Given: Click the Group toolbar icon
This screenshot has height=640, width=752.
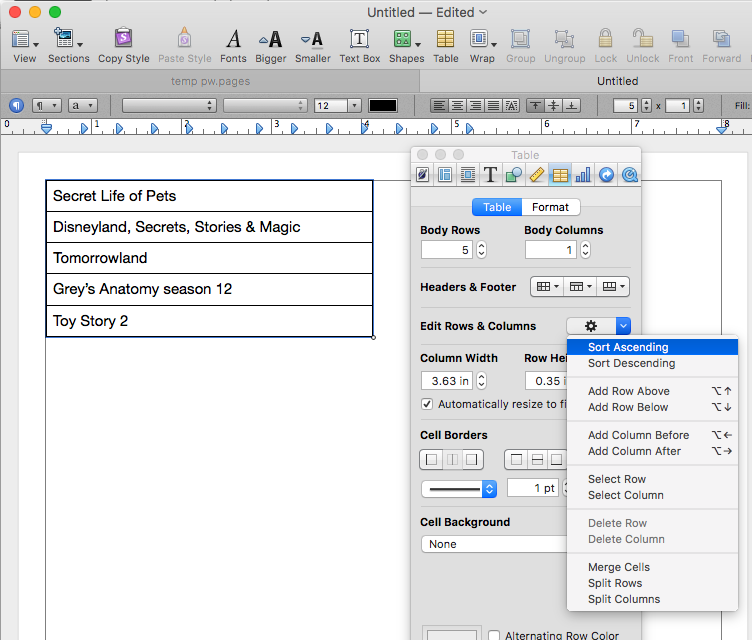Looking at the screenshot, I should [520, 46].
